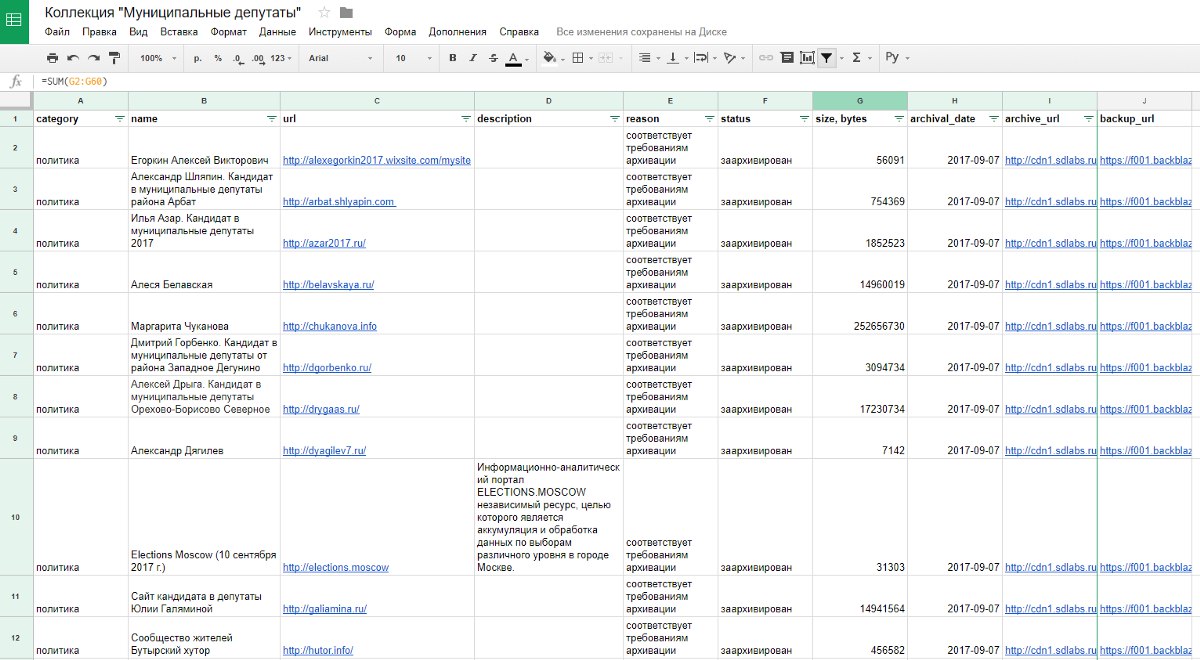Increase decimal places
The height and width of the screenshot is (660, 1200).
[259, 58]
